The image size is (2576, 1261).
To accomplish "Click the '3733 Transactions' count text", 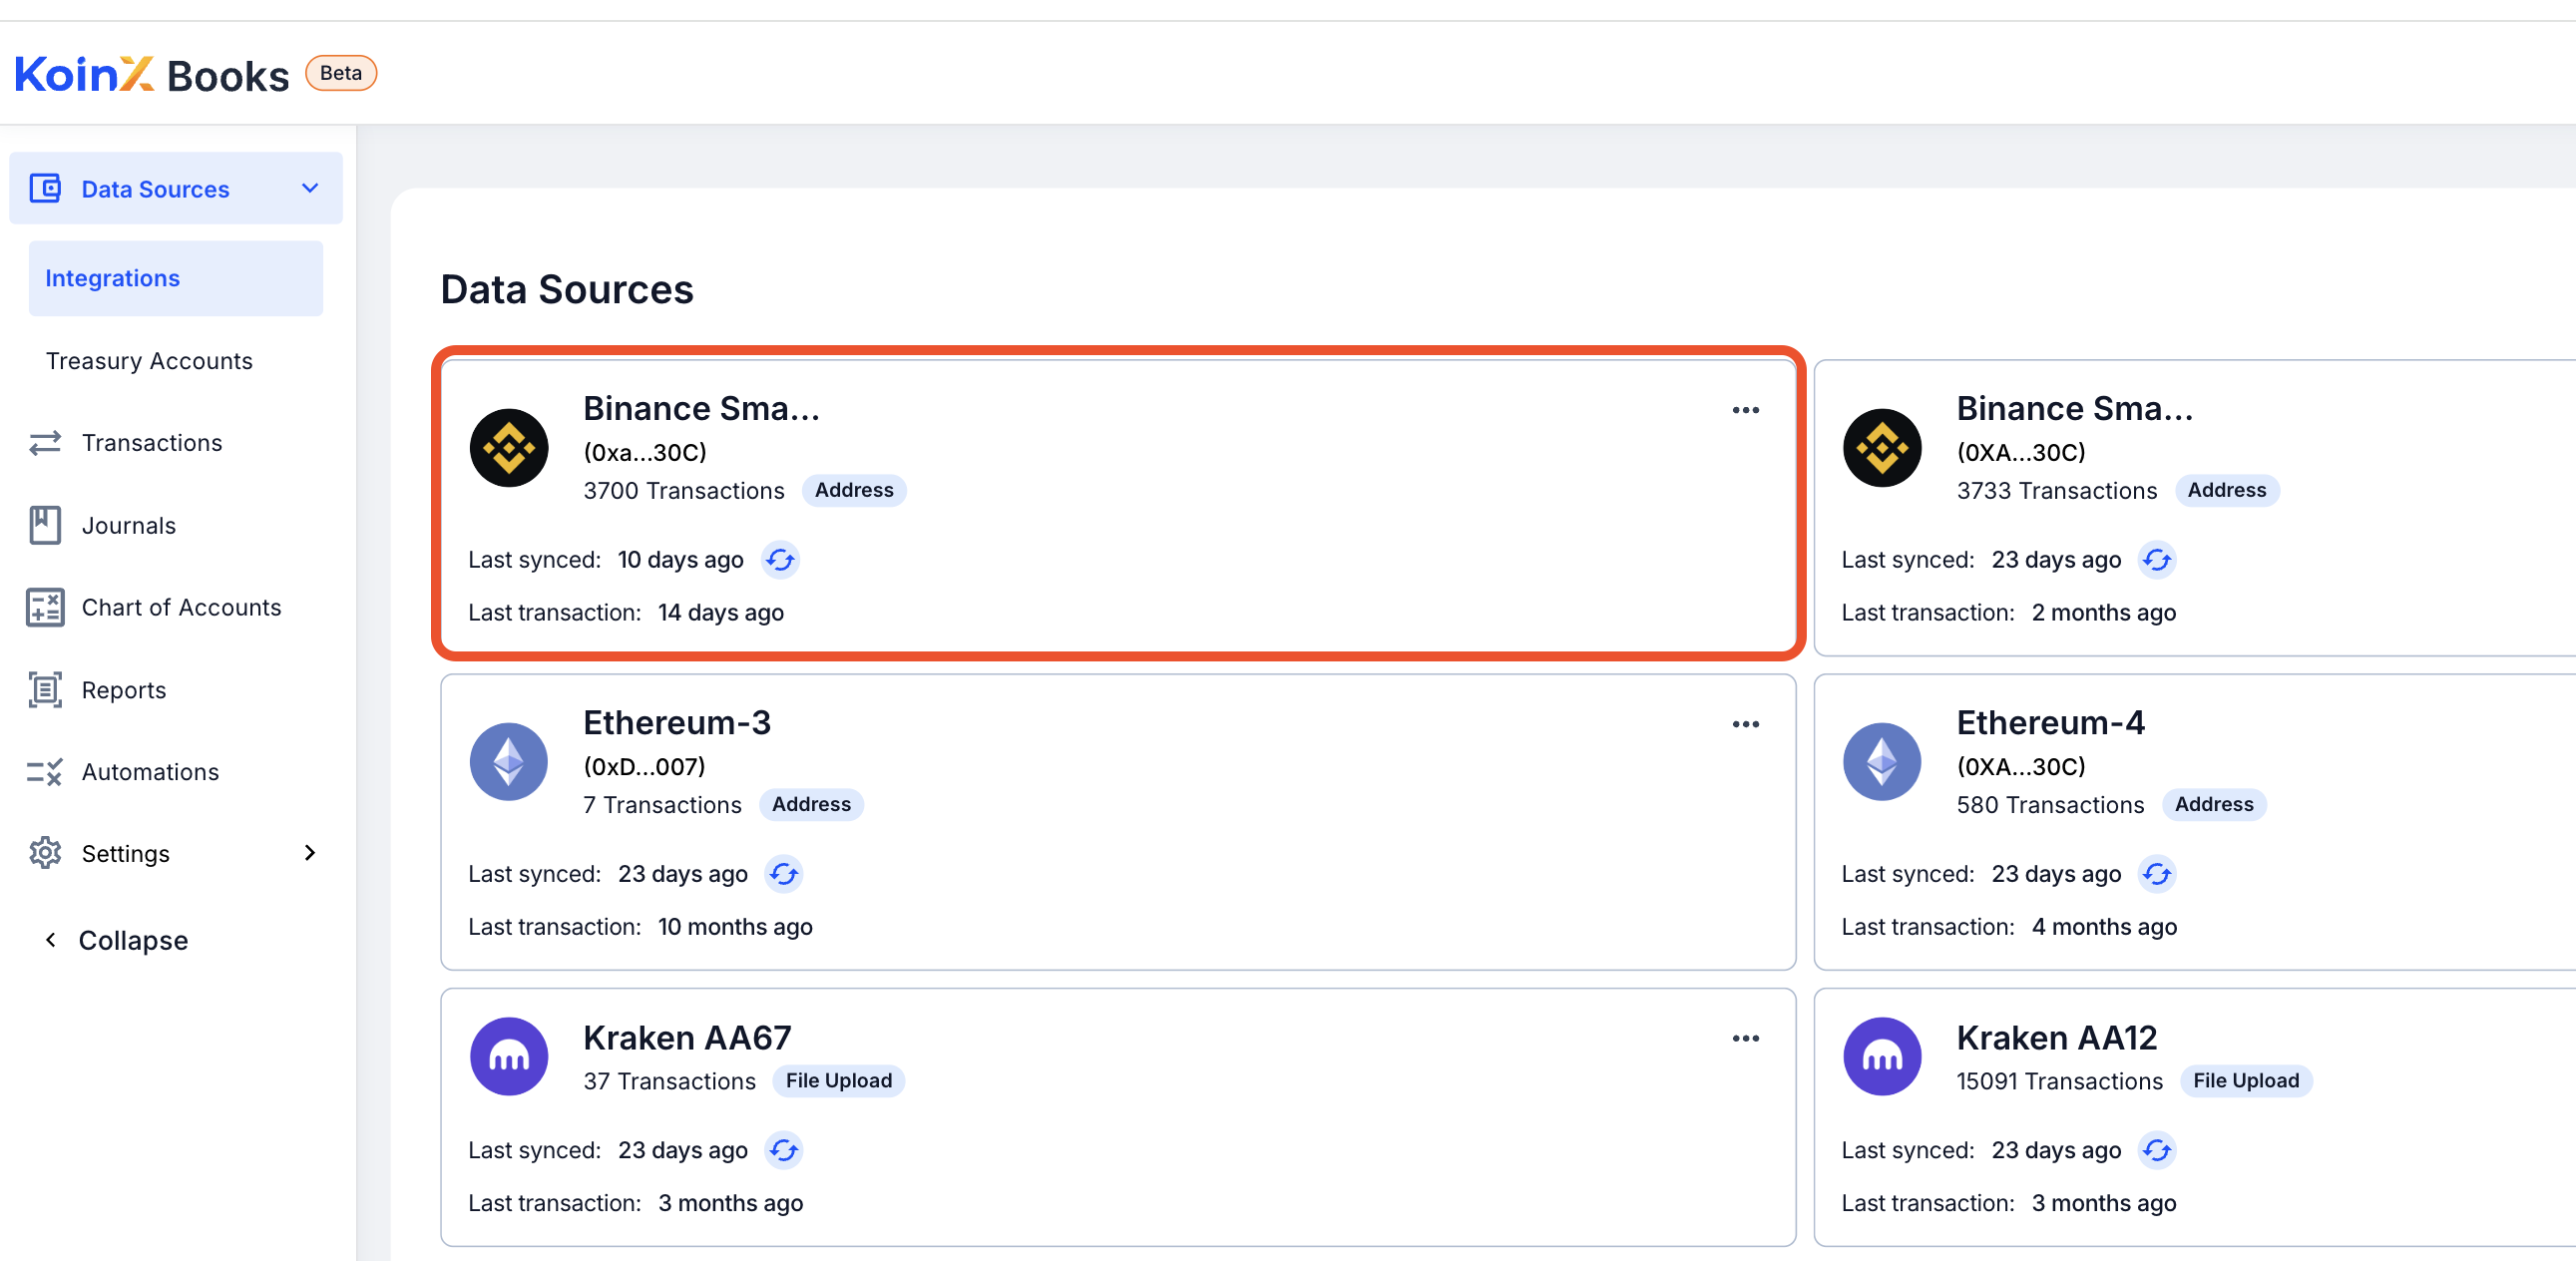I will pyautogui.click(x=2057, y=490).
